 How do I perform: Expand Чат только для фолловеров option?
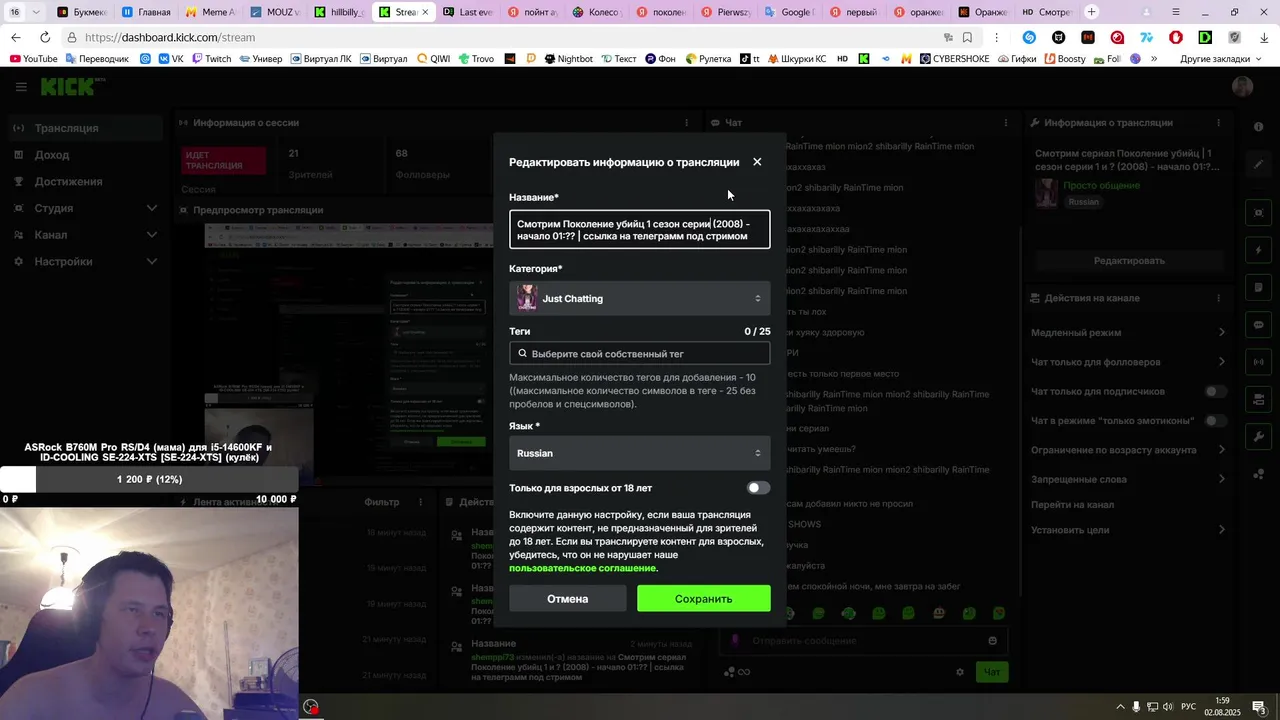click(x=1129, y=362)
